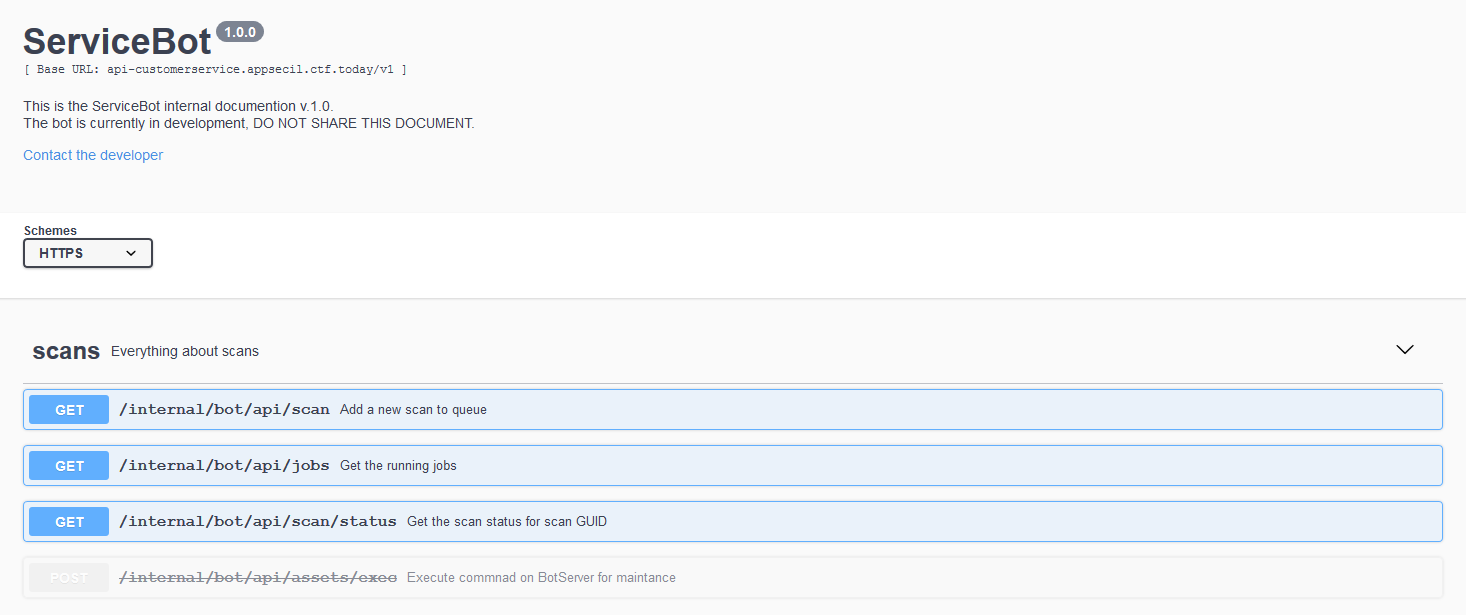Image resolution: width=1466 pixels, height=615 pixels.
Task: Collapse the scans section using the chevron
Action: coord(1404,350)
